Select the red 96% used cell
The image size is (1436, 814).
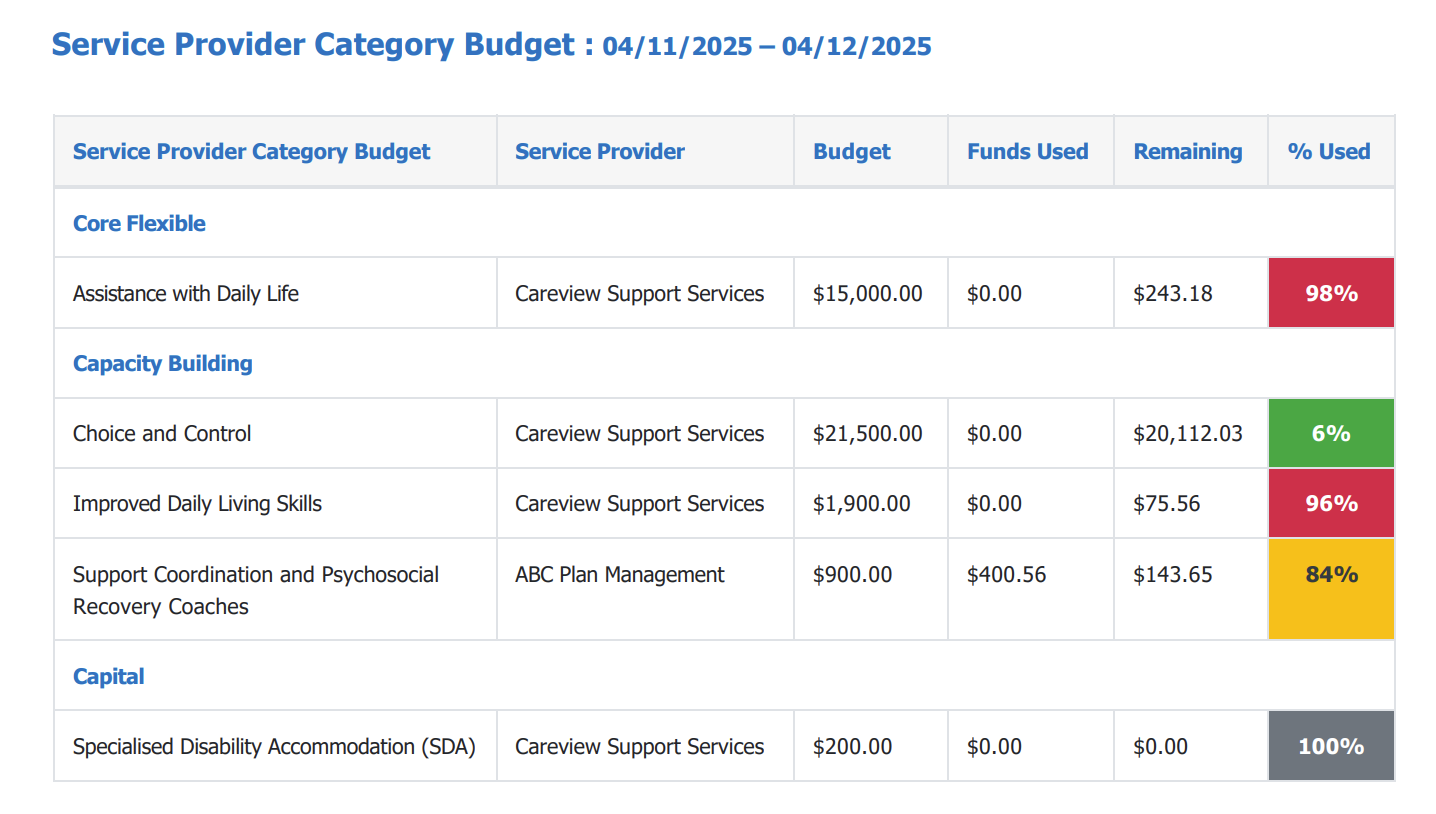coord(1331,504)
